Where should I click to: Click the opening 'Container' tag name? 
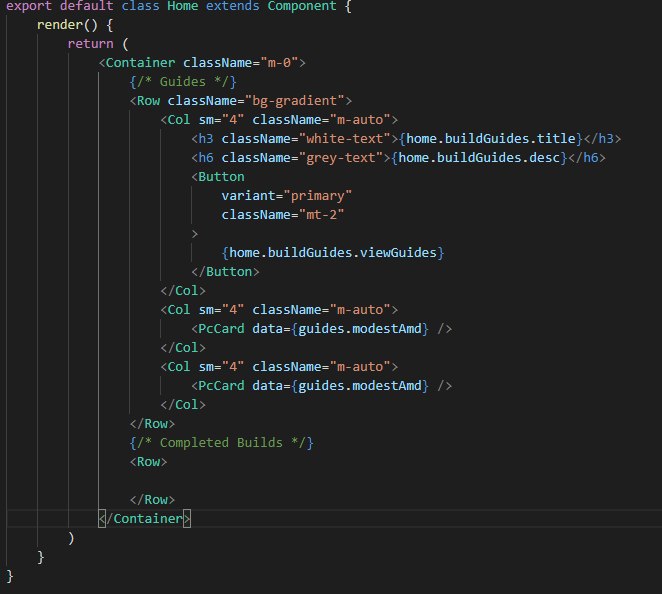point(140,63)
